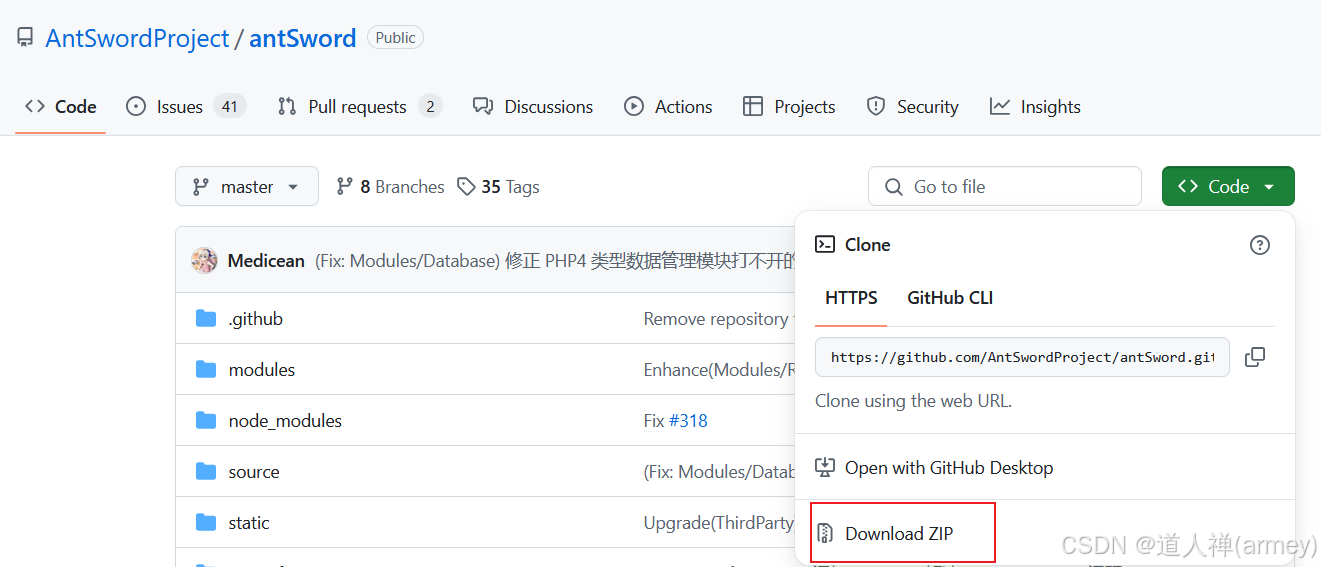Image resolution: width=1321 pixels, height=567 pixels.
Task: Click the tag icon beside 35 Tags
Action: [x=466, y=186]
